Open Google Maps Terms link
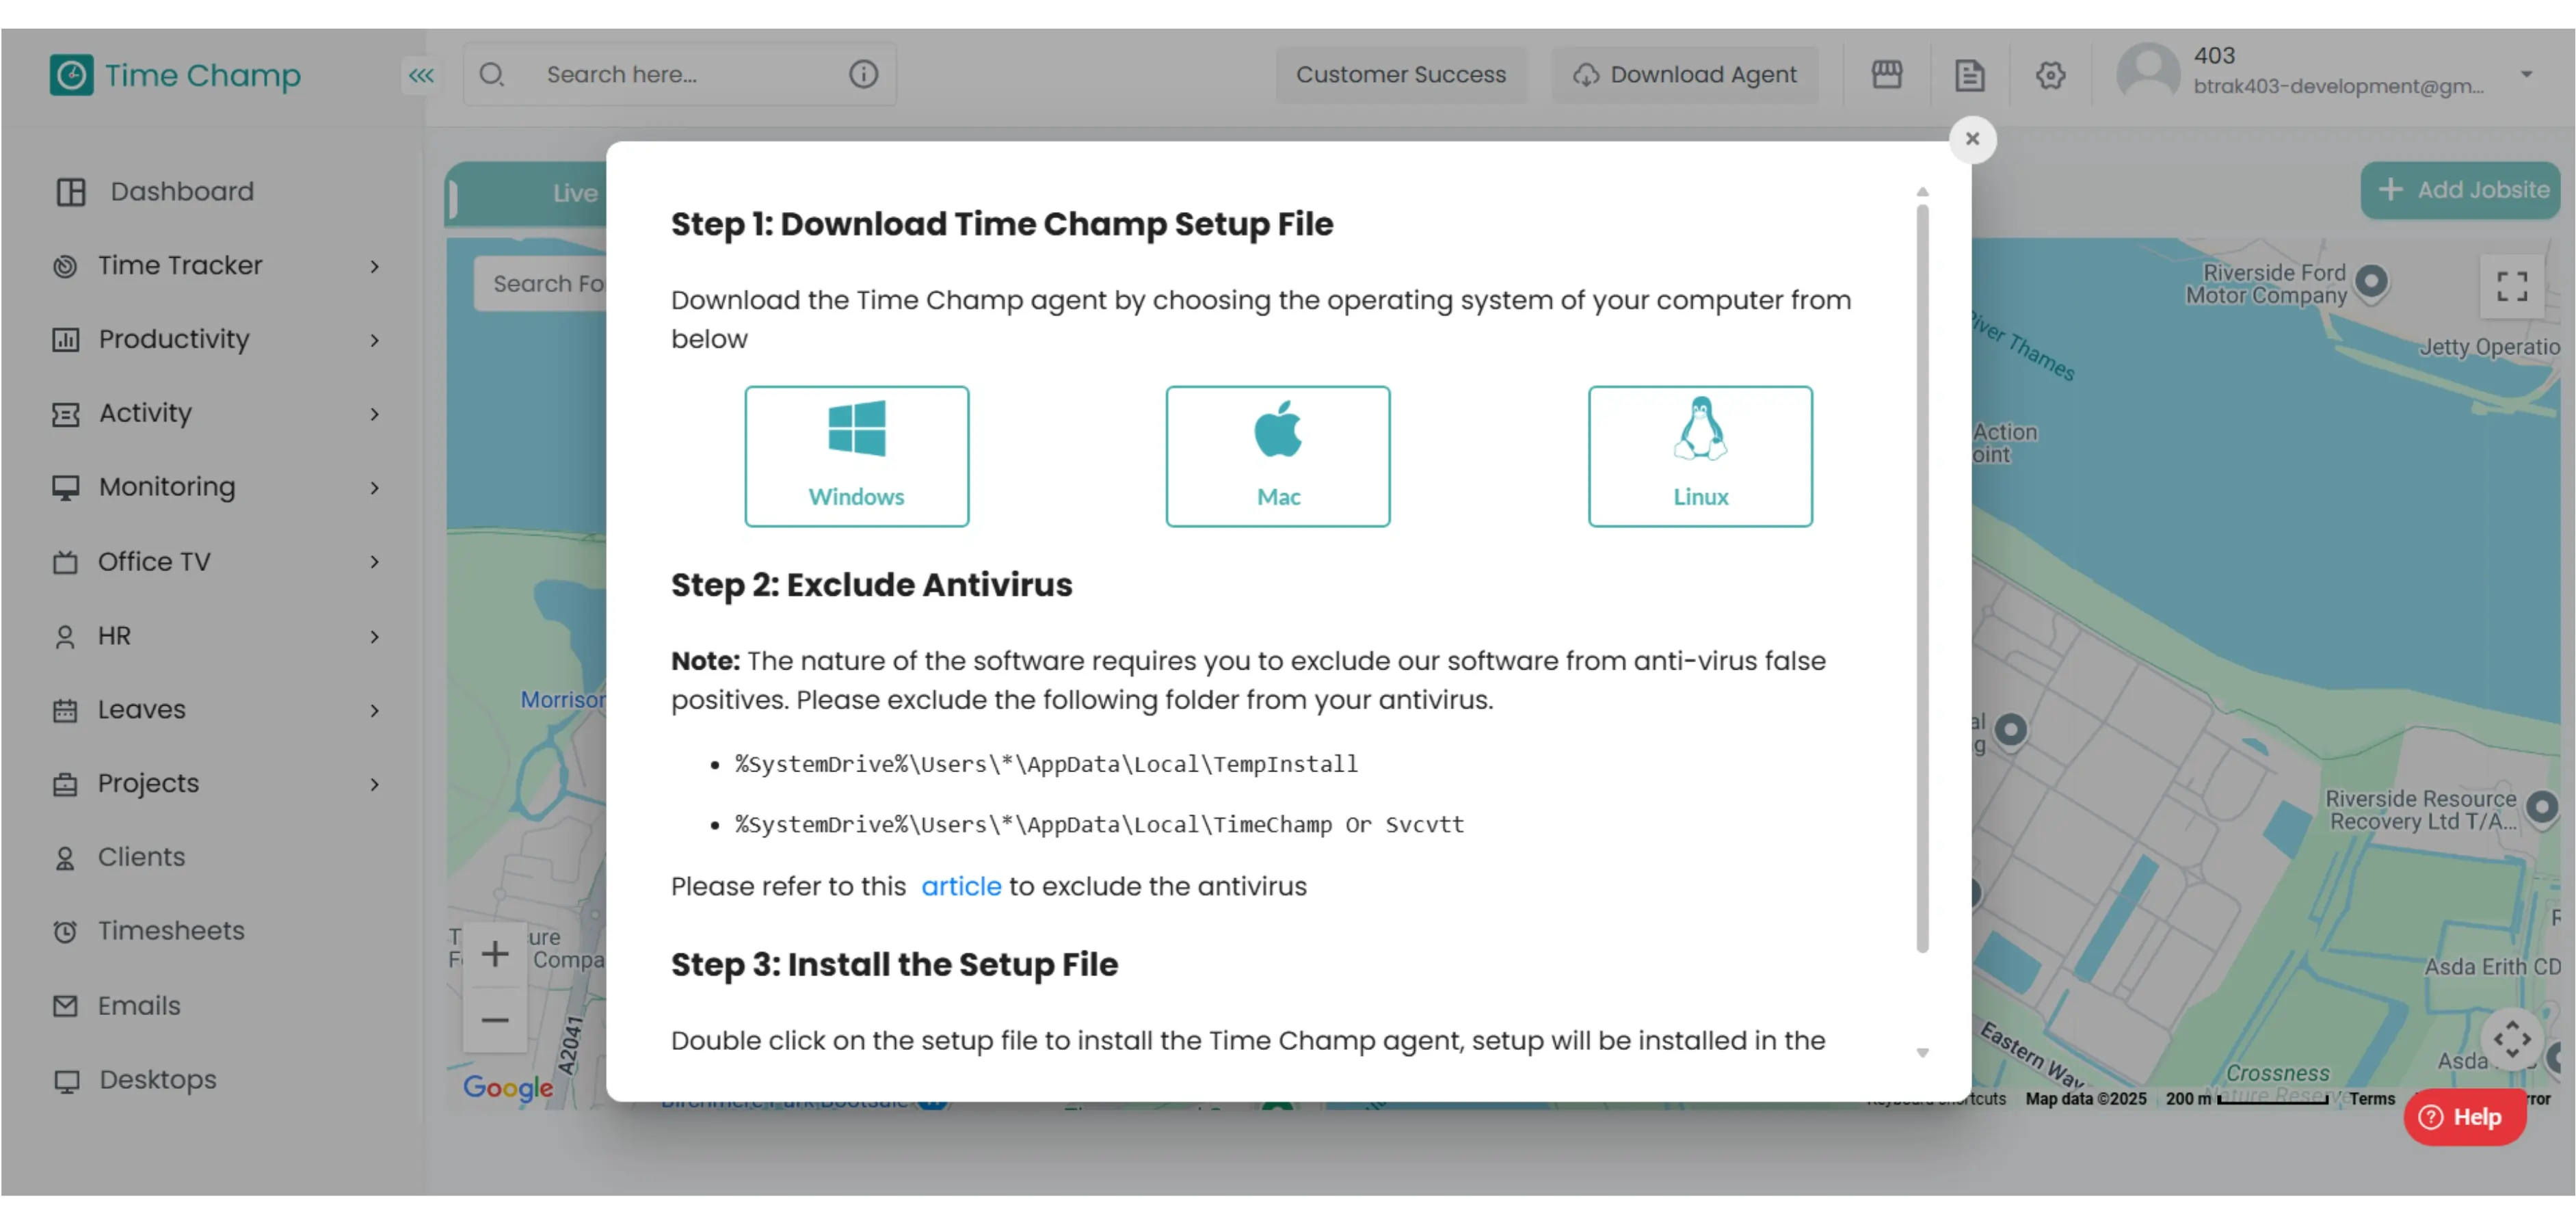Viewport: 2576px width, 1225px height. pyautogui.click(x=2372, y=1098)
